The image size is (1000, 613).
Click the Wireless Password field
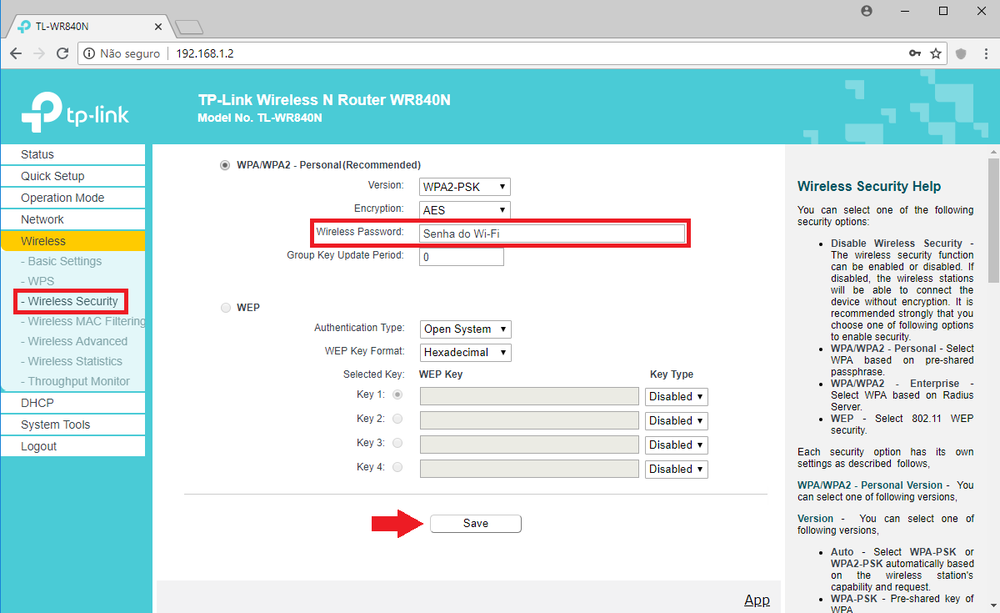point(552,233)
